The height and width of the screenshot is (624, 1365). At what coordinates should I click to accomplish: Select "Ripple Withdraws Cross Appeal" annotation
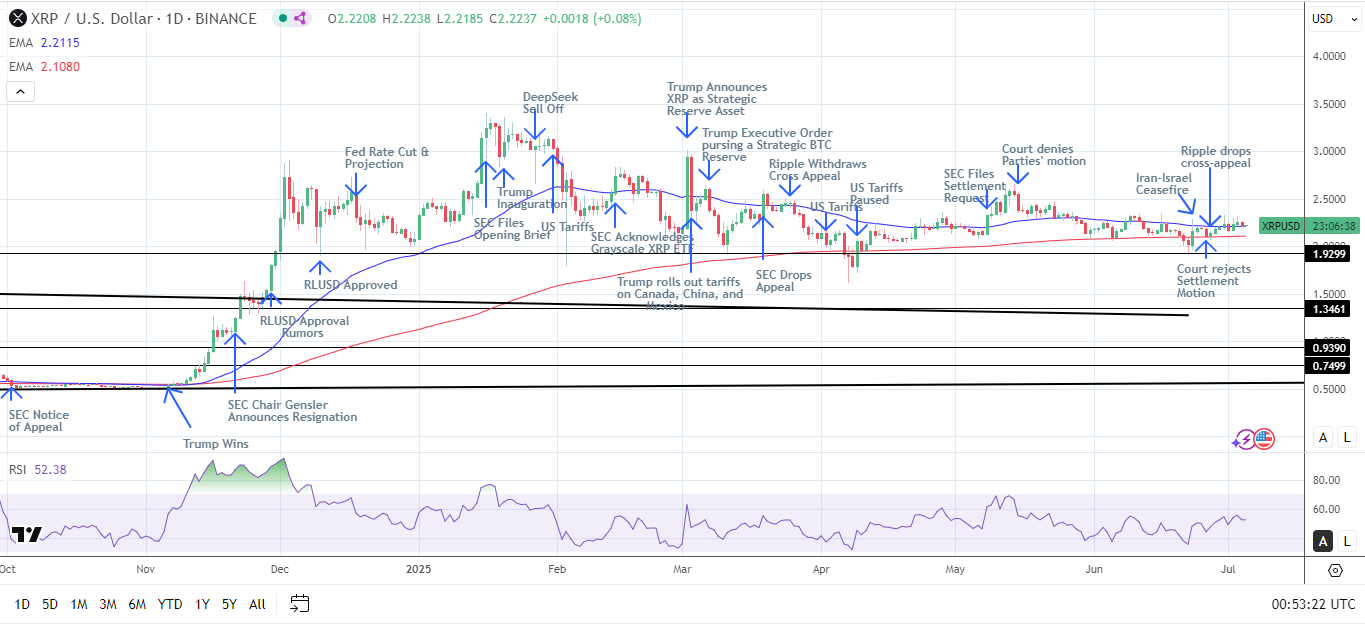pyautogui.click(x=817, y=170)
